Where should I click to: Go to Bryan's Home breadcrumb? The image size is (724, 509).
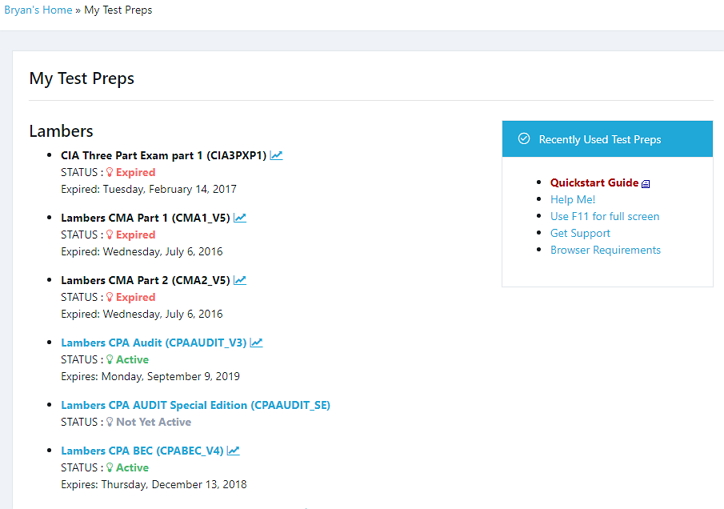pos(38,10)
